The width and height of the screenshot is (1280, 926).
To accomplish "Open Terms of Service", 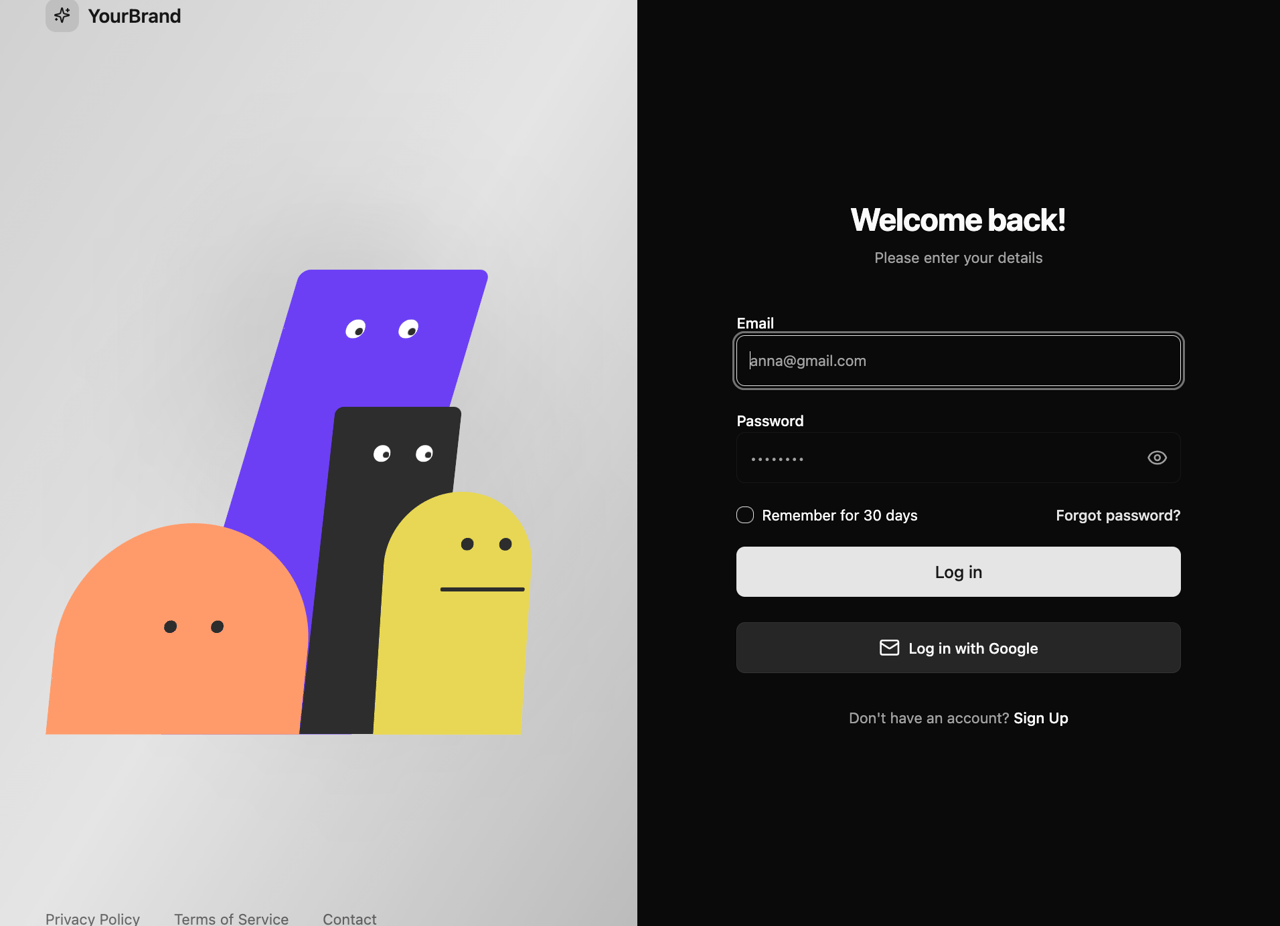I will pos(231,918).
